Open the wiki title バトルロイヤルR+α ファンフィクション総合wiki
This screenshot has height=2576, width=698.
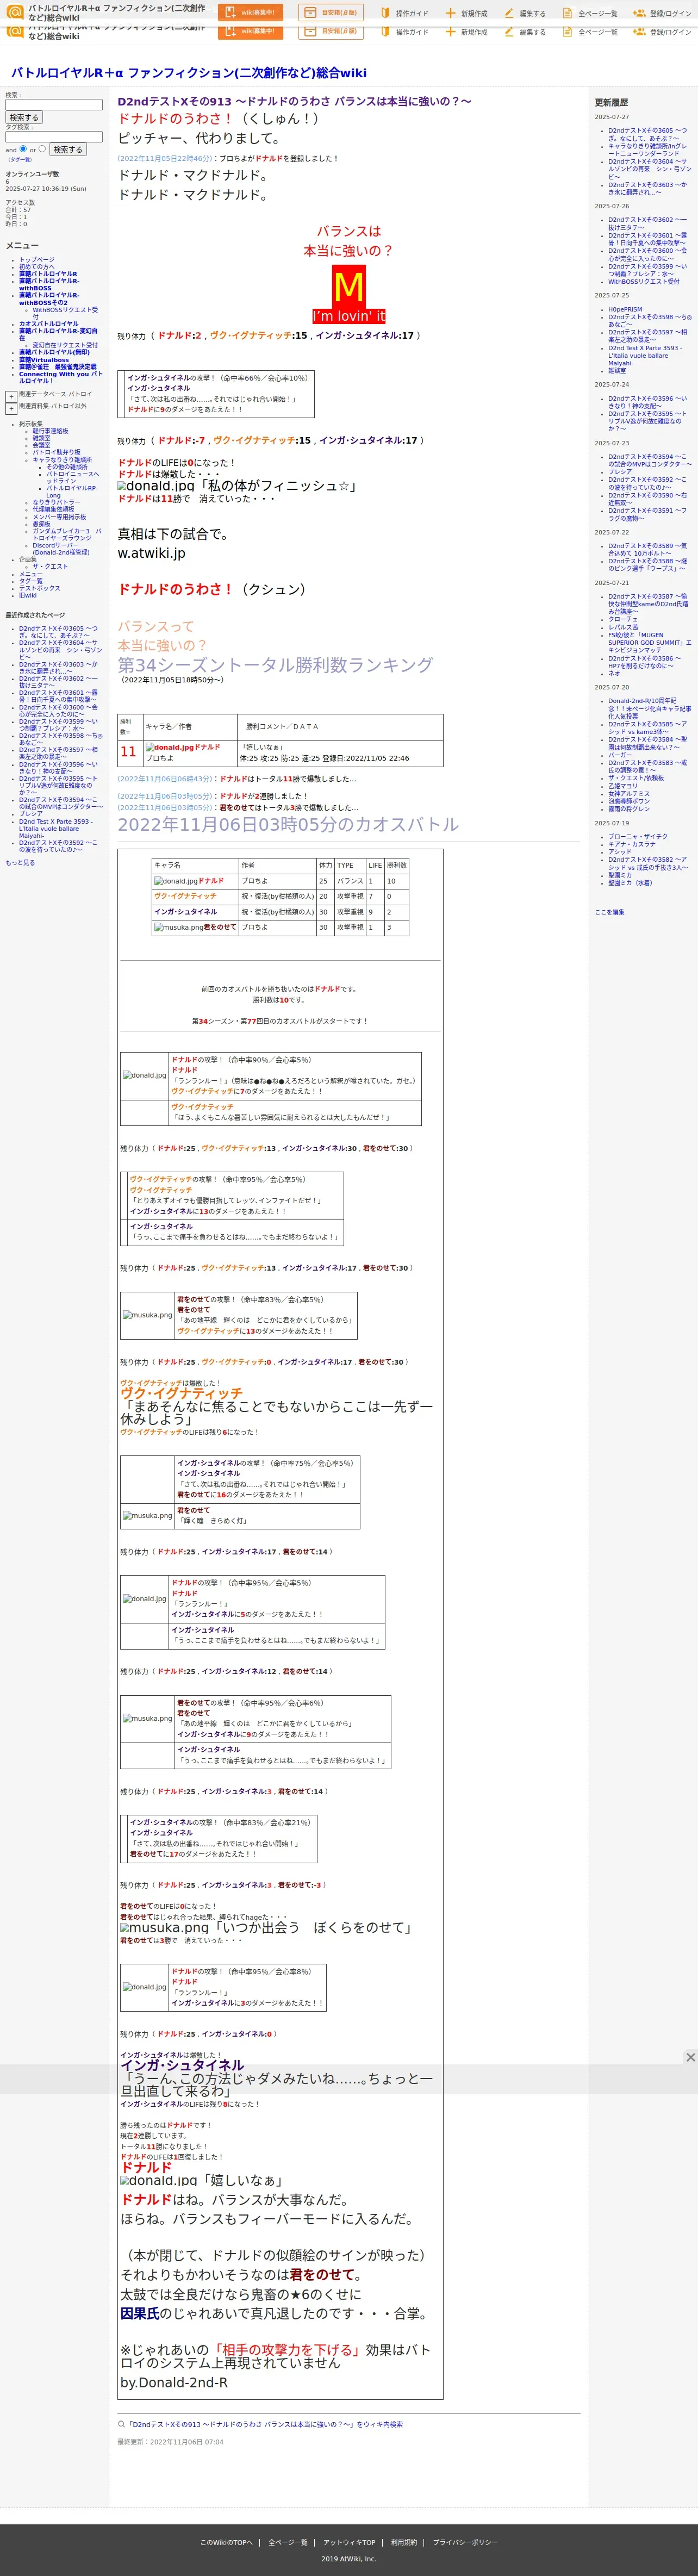click(x=188, y=73)
